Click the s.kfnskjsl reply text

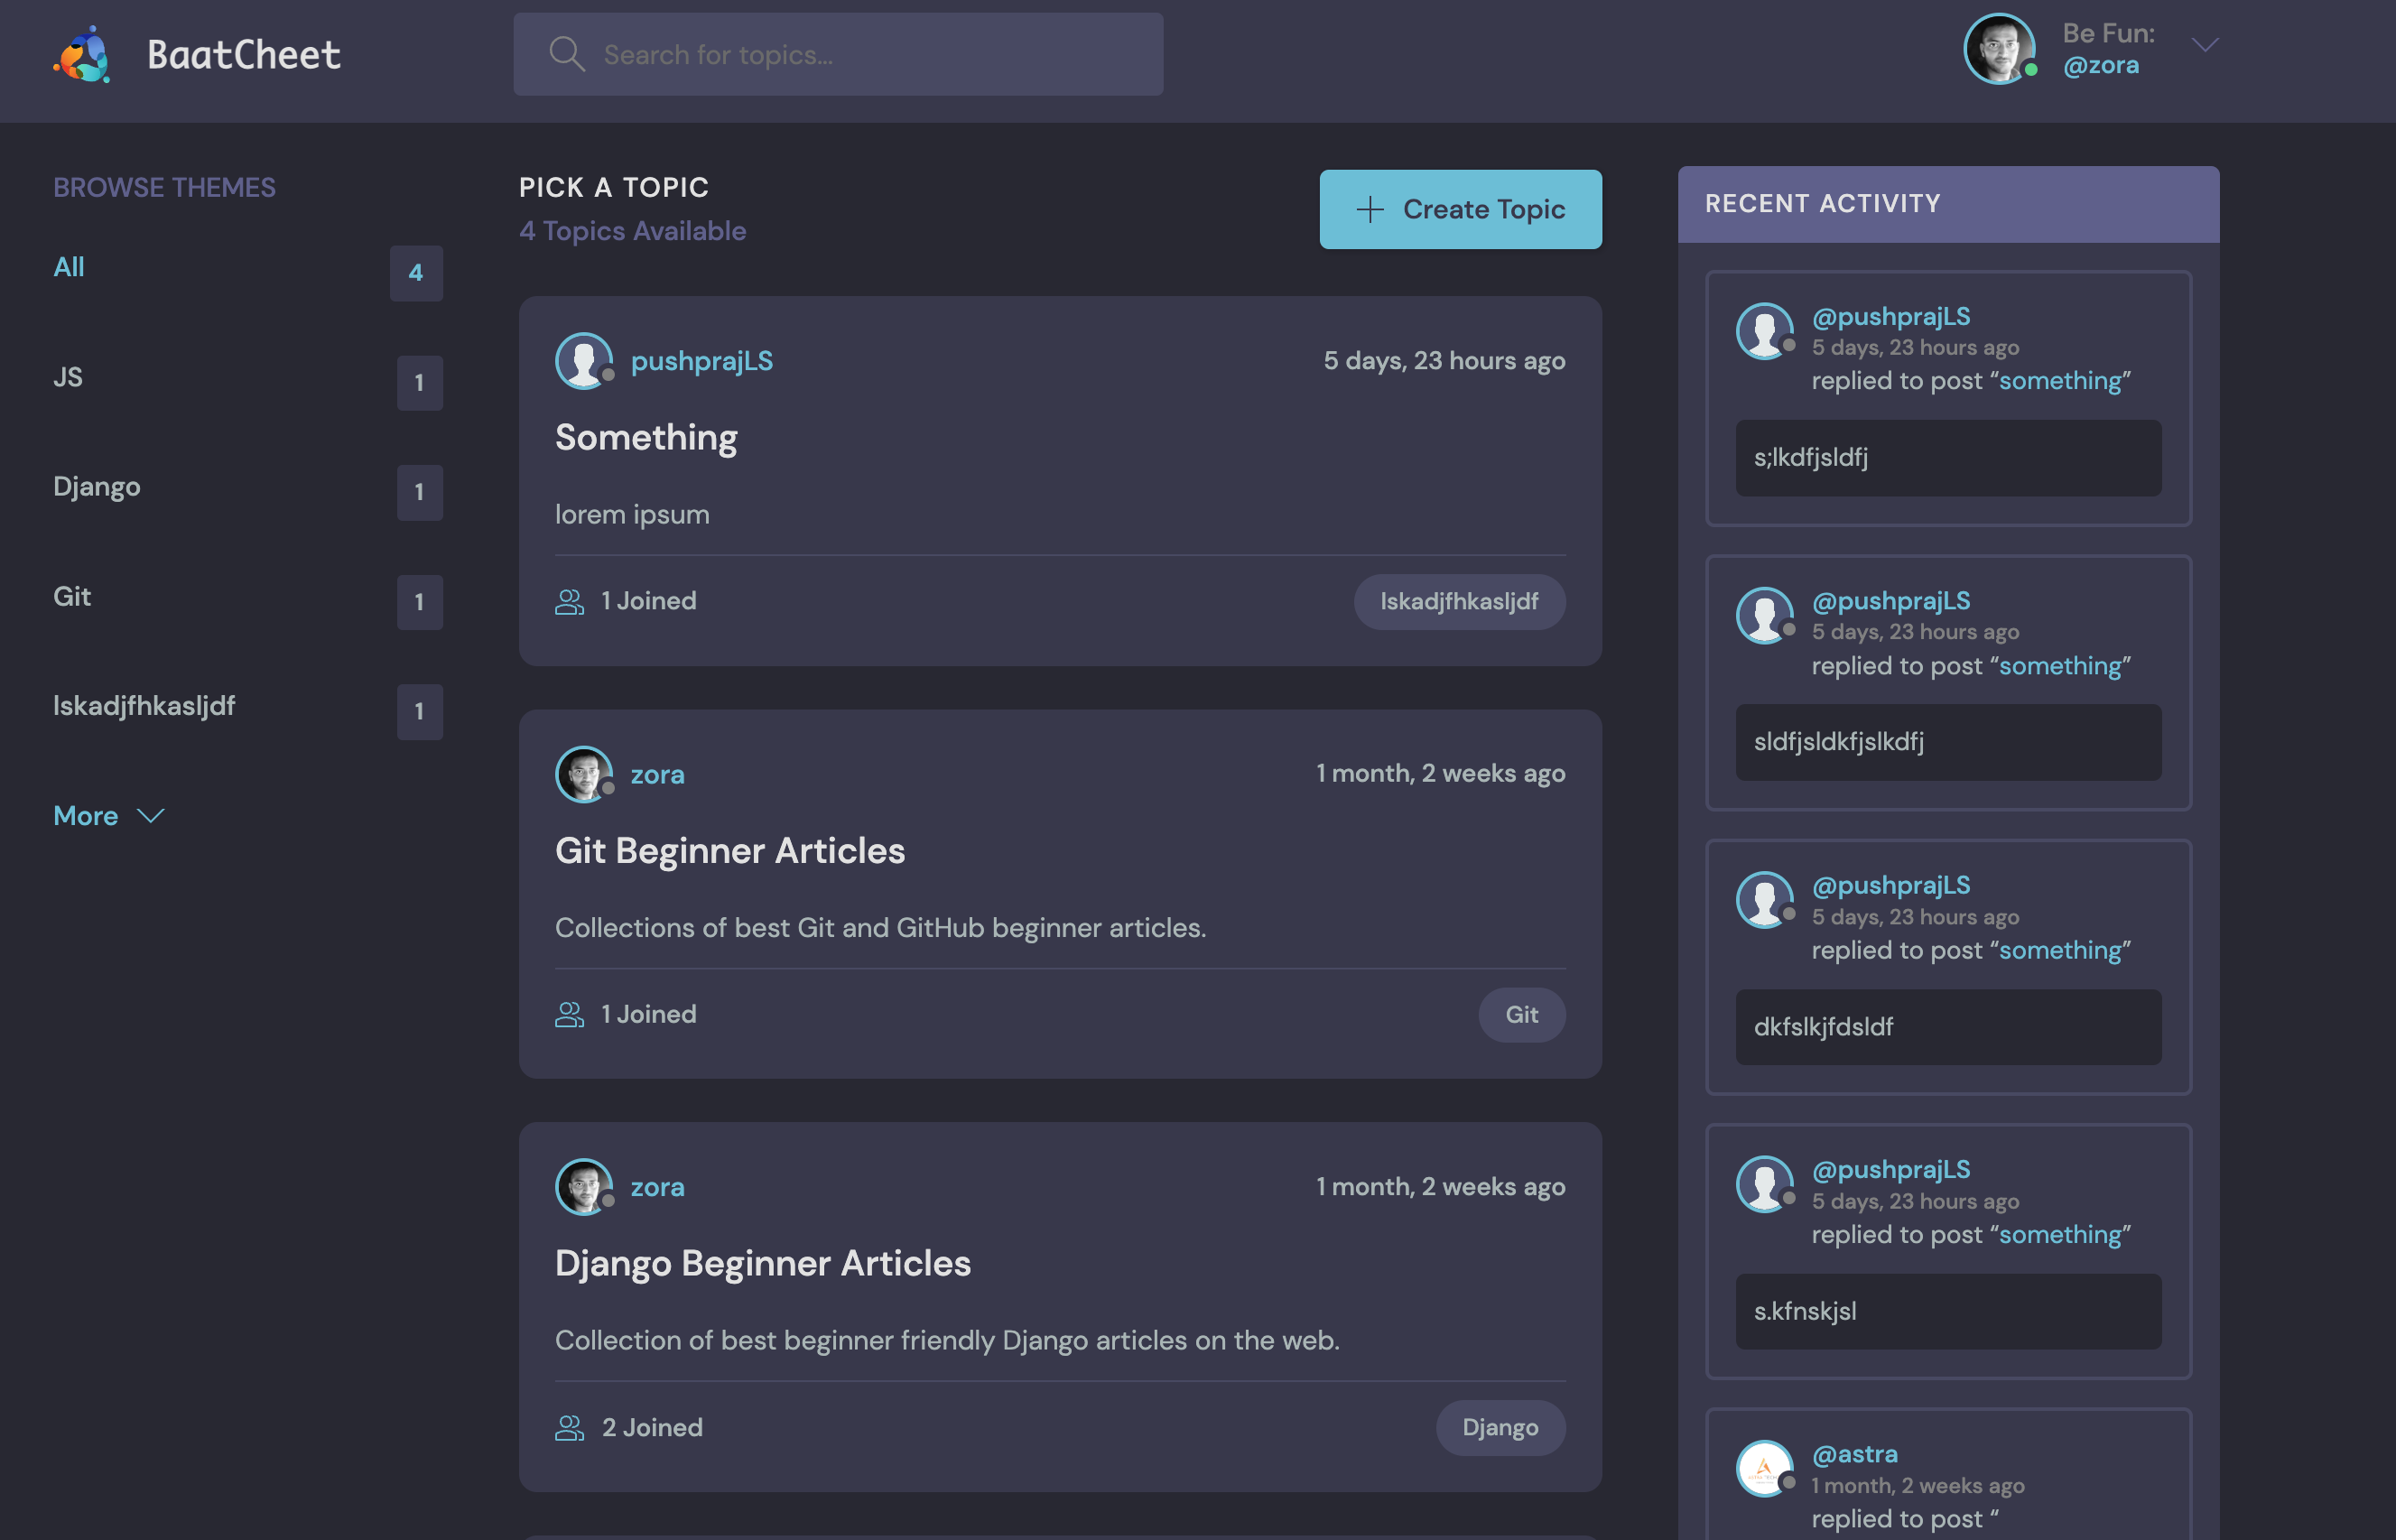[x=1805, y=1311]
